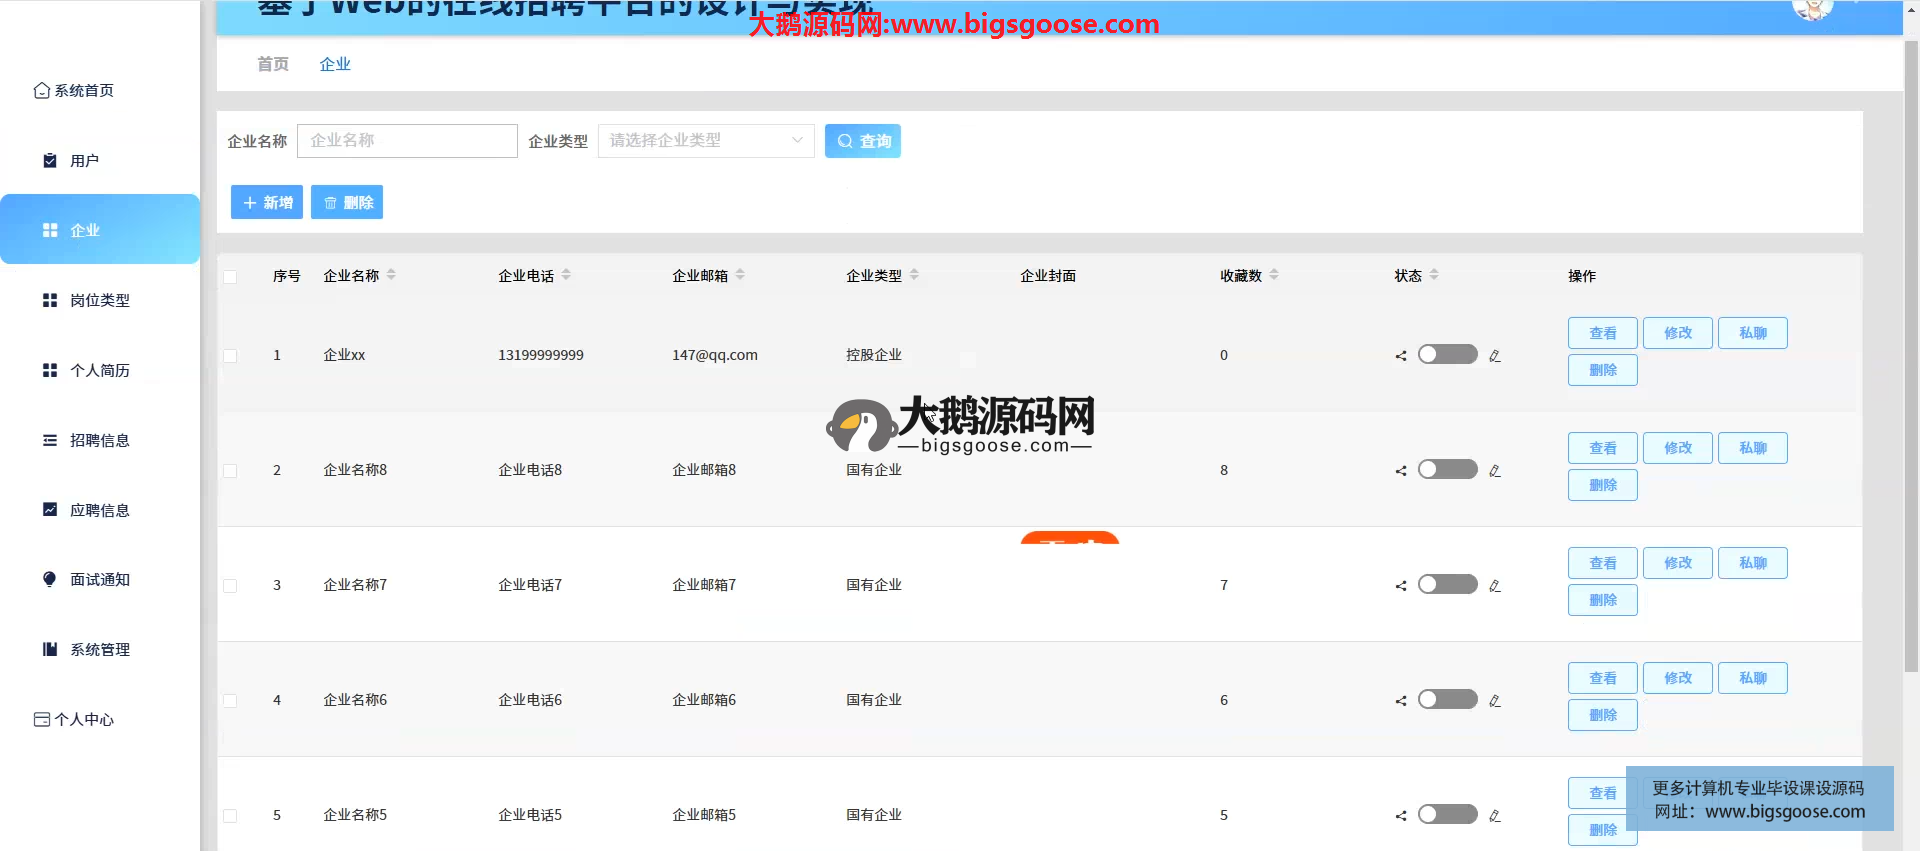This screenshot has width=1920, height=851.
Task: Click the 收藏数 column sort icon
Action: click(x=1274, y=275)
